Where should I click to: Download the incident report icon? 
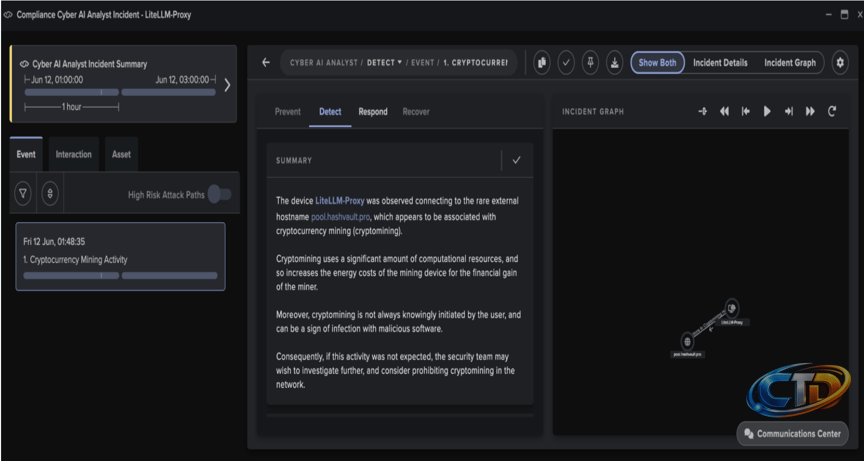[614, 63]
